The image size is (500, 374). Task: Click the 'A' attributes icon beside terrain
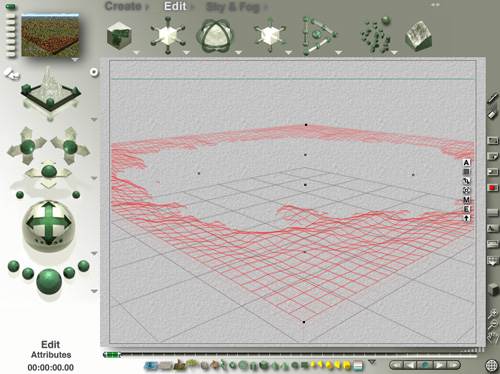point(466,163)
